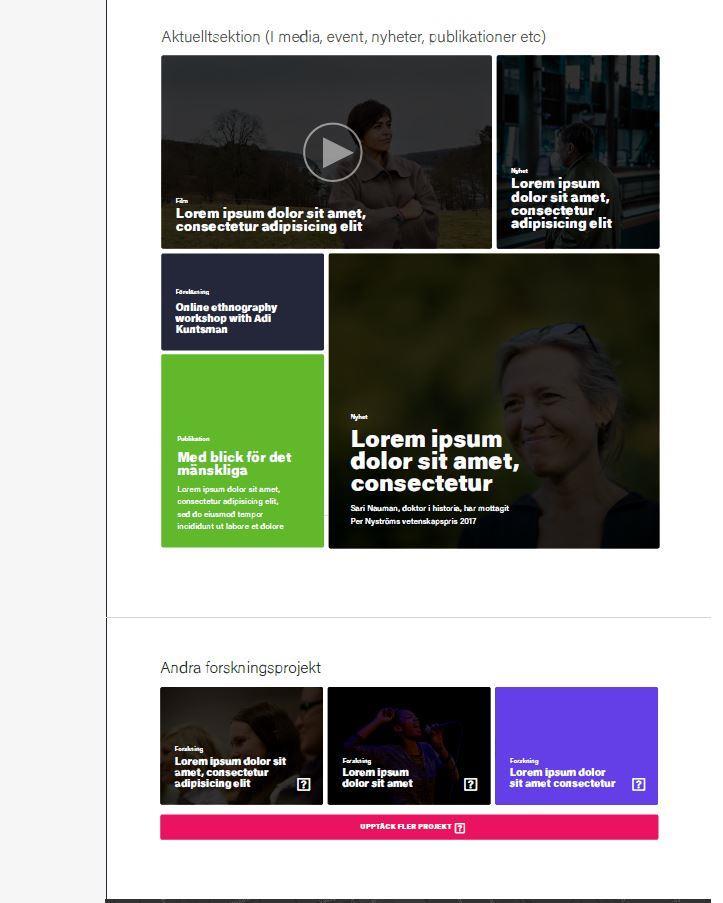Click the Aktuelltsektion heading text

pos(353,37)
